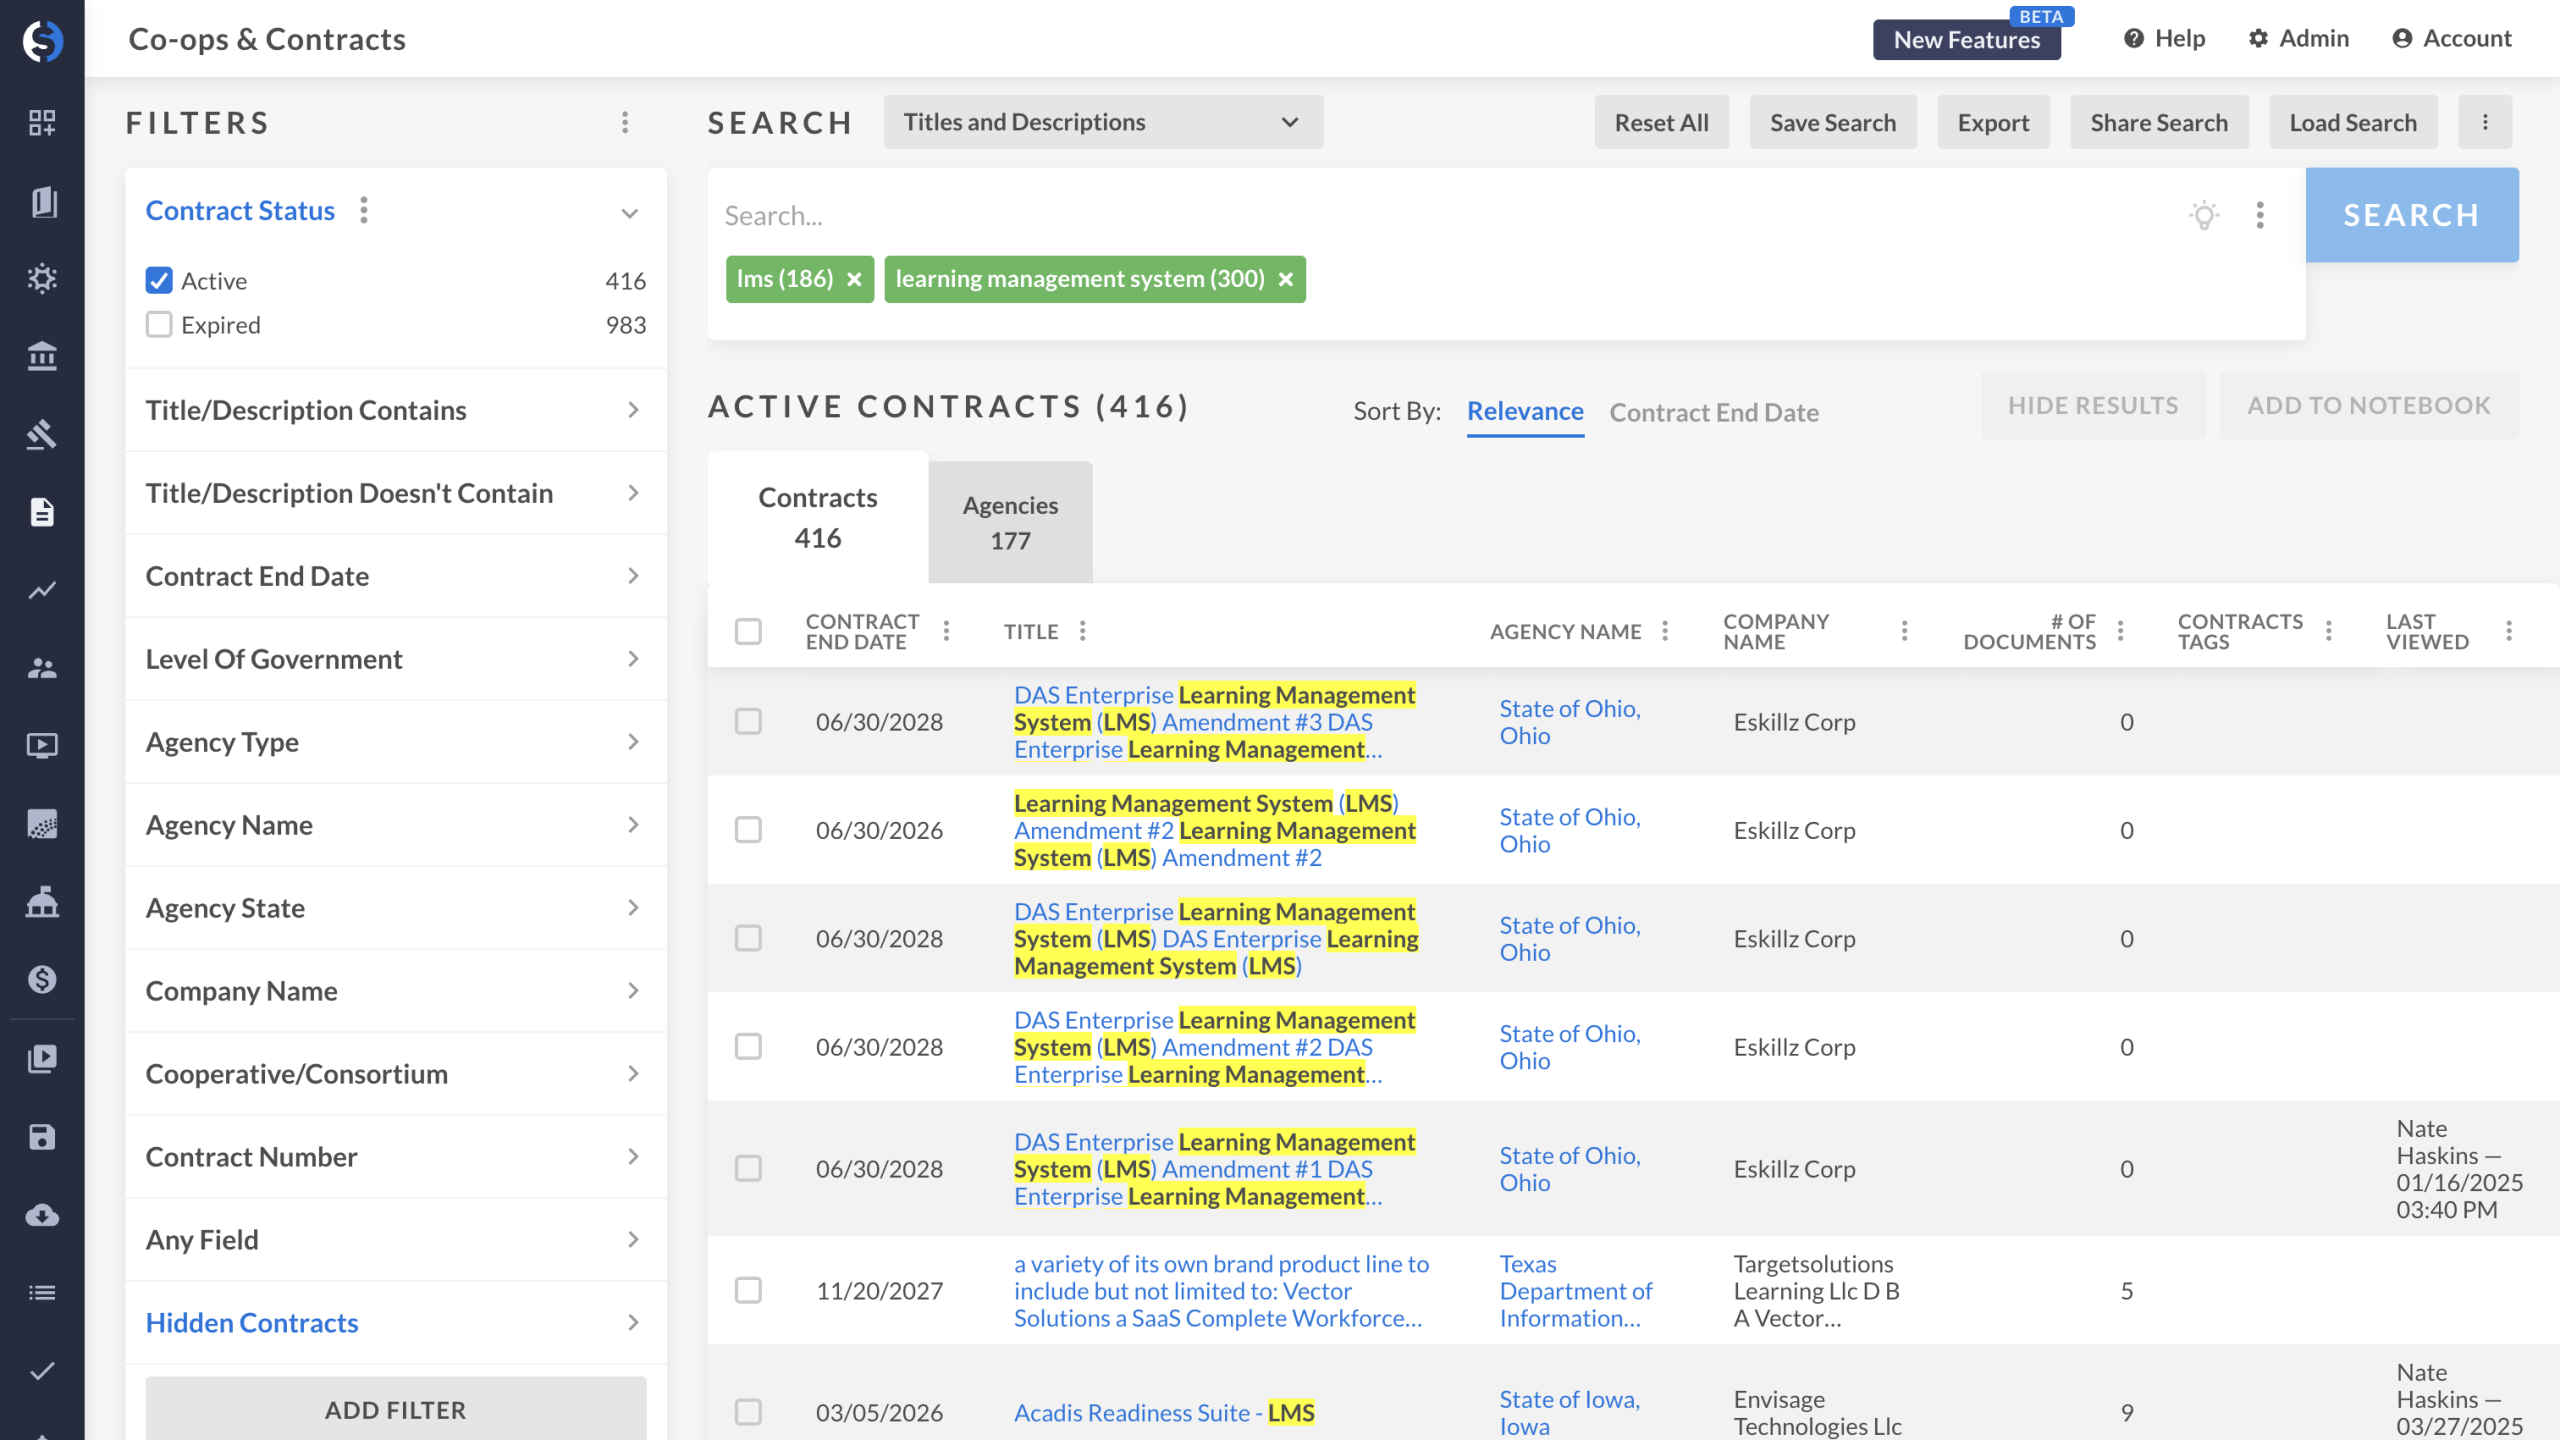Screen dimensions: 2560x1440
Task: Switch to the Agencies tab
Action: (x=1010, y=522)
